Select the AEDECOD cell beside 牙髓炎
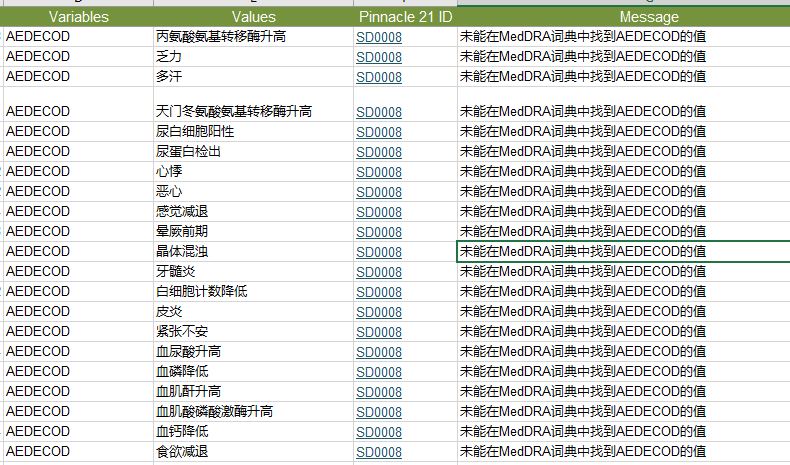Image resolution: width=790 pixels, height=465 pixels. click(78, 272)
